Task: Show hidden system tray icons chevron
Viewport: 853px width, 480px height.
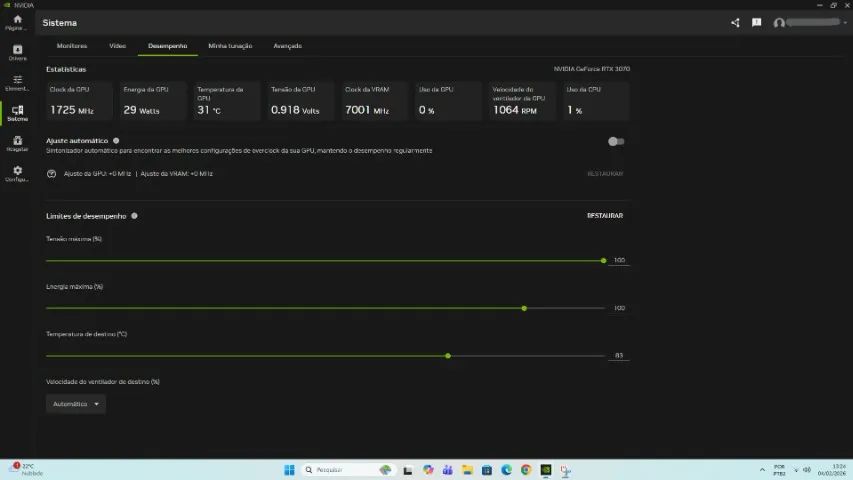Action: [x=762, y=470]
